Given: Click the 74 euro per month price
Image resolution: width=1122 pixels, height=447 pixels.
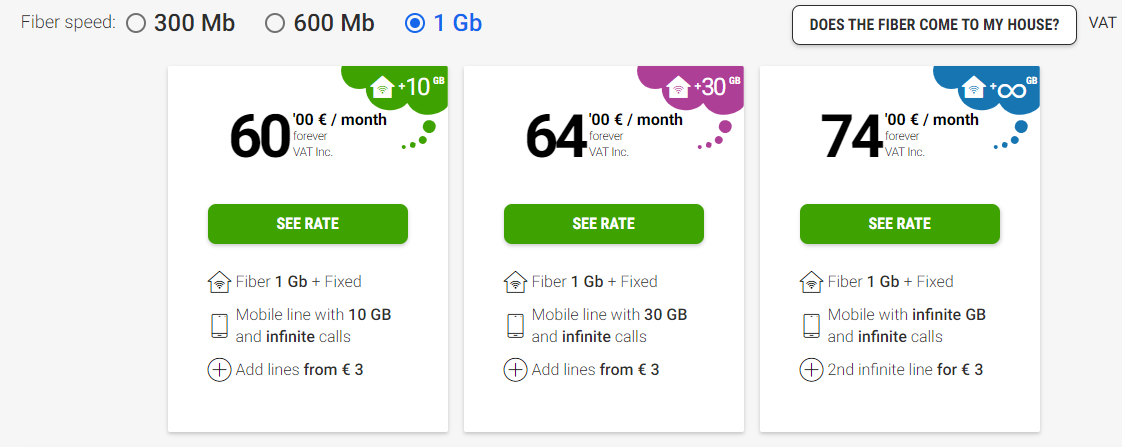Looking at the screenshot, I should tap(899, 135).
